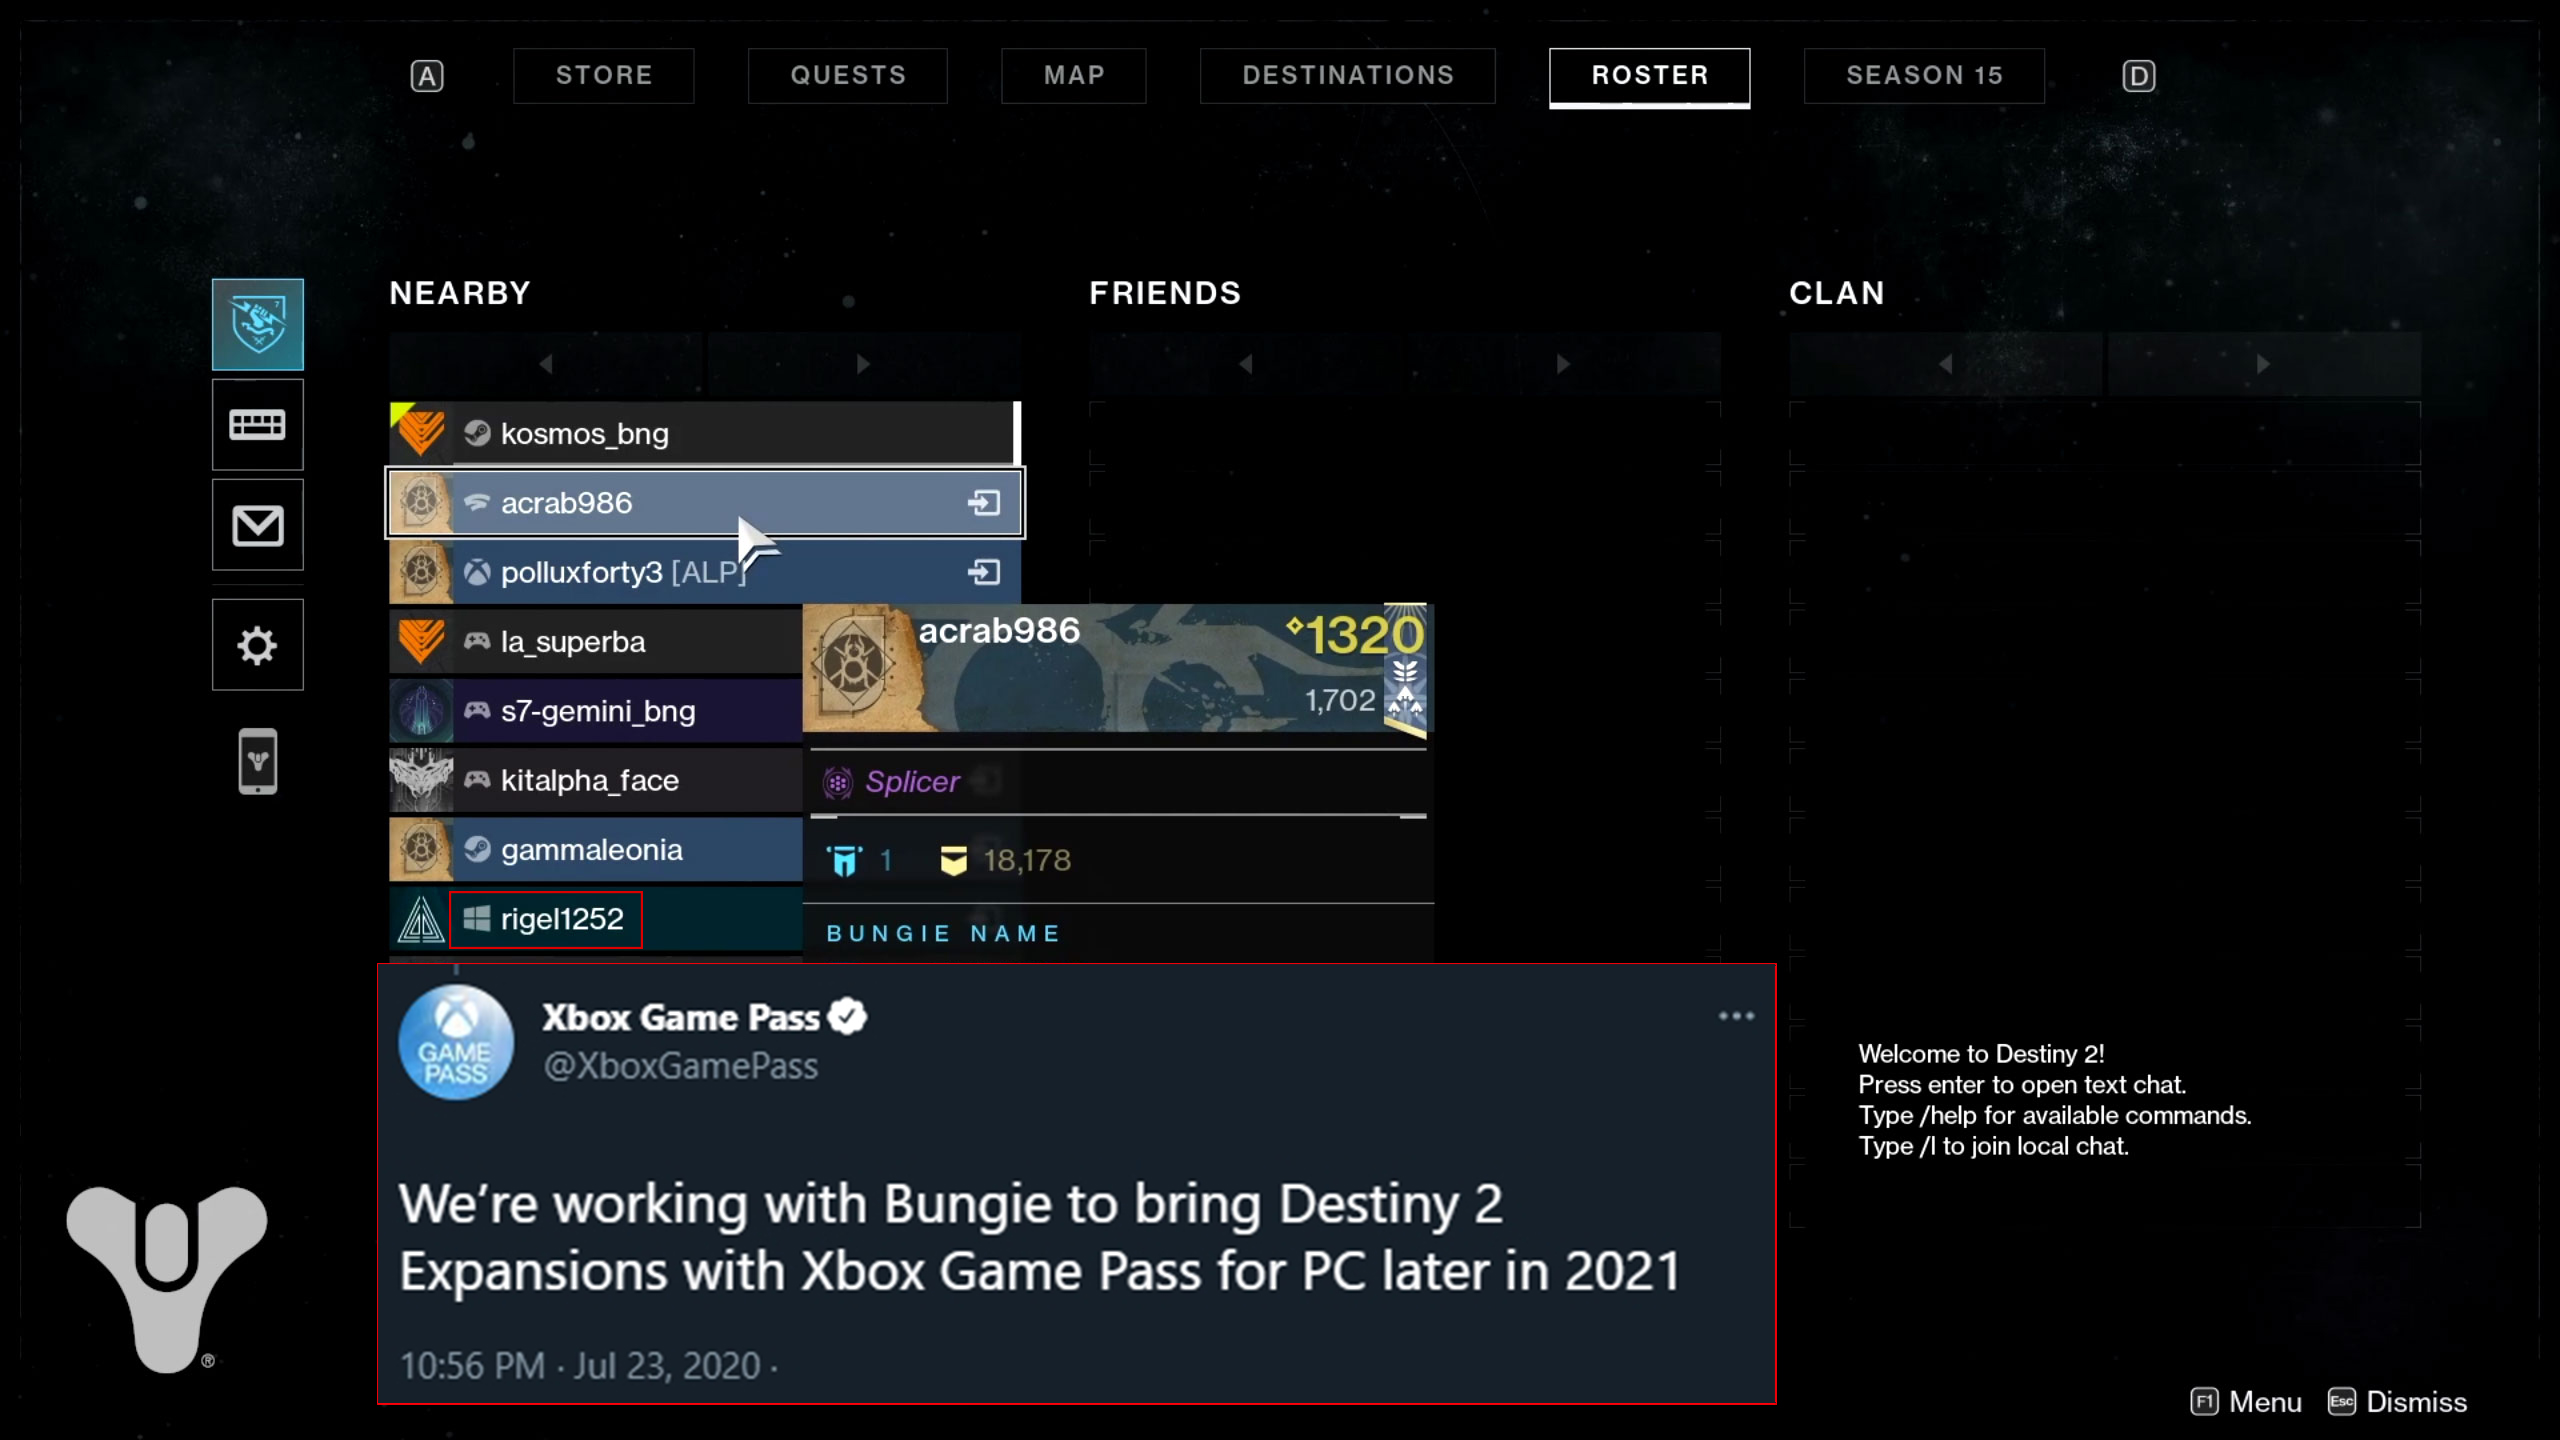
Task: Go to next Friends page arrow
Action: (x=1563, y=364)
